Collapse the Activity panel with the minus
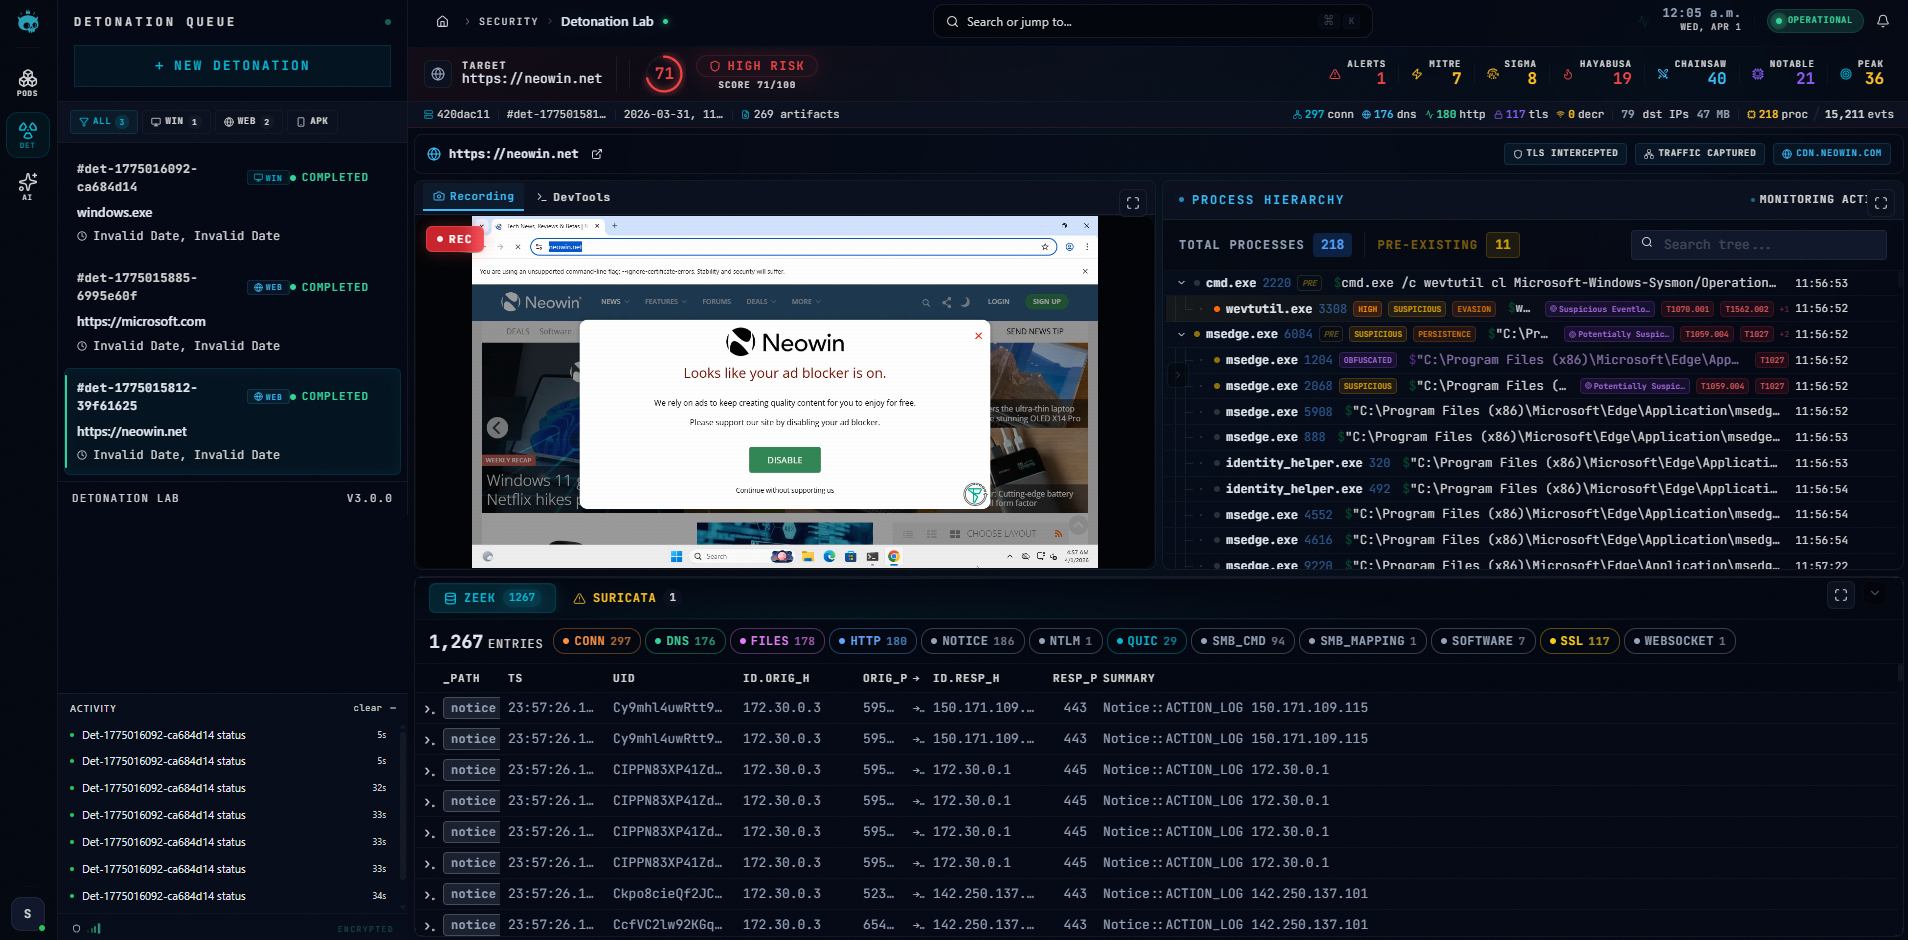1908x940 pixels. [393, 708]
